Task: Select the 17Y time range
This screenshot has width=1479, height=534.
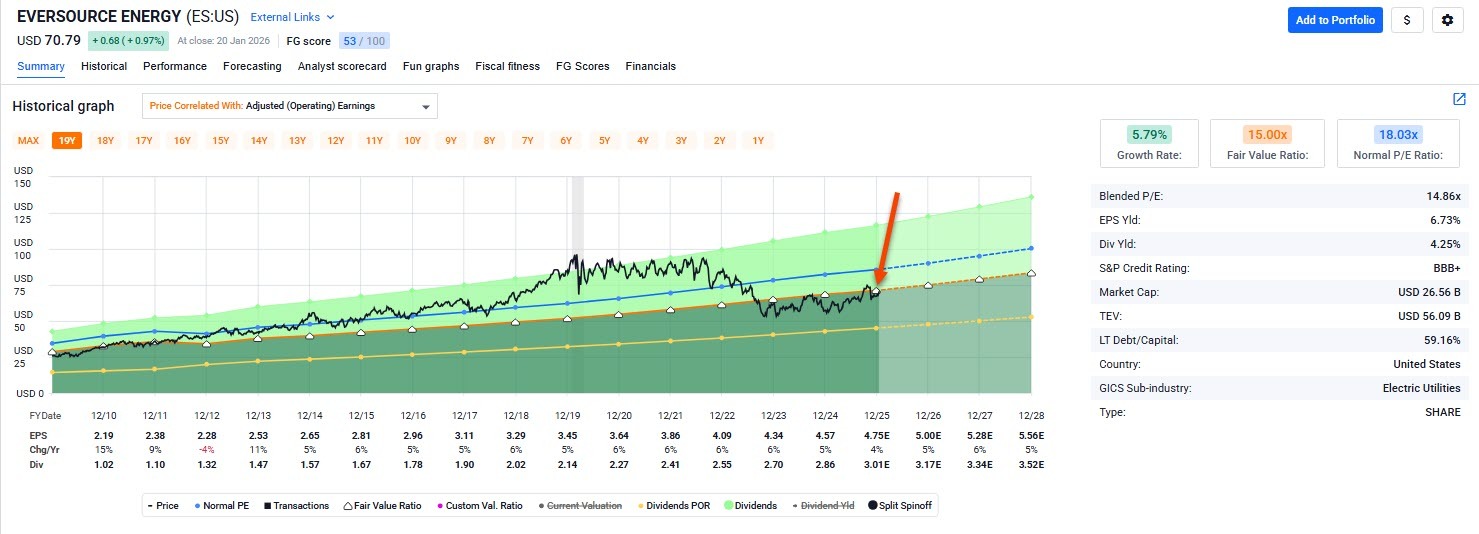Action: pos(144,140)
